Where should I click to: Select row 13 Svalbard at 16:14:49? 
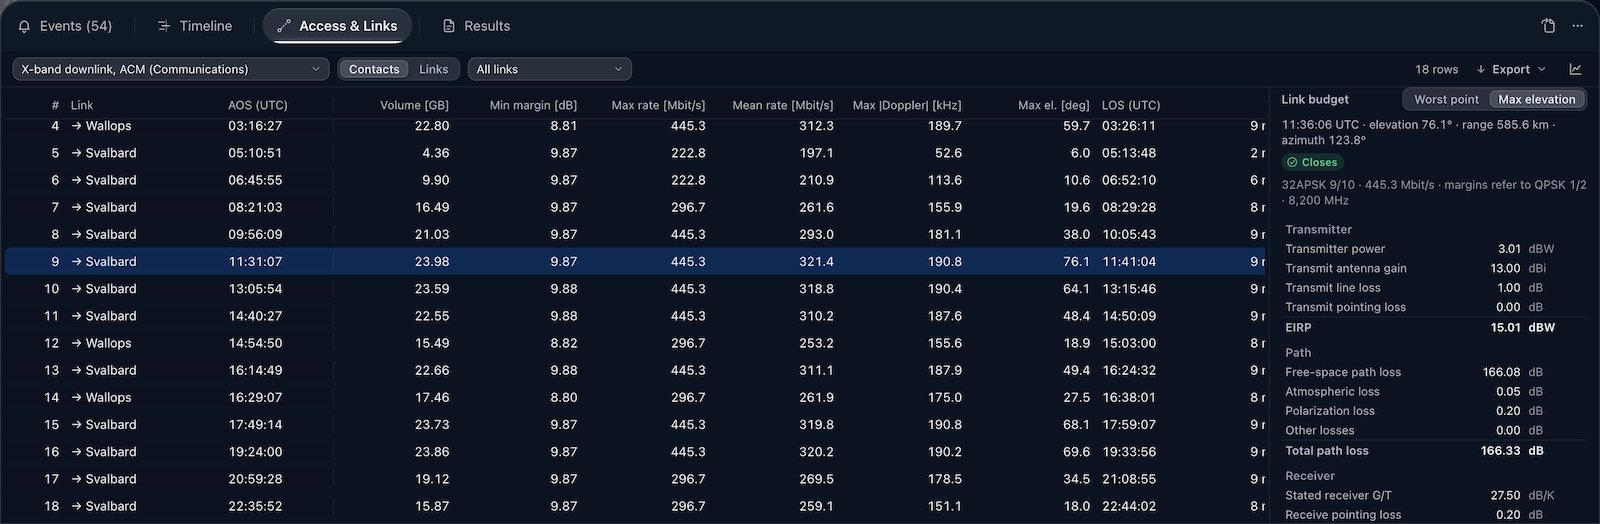(636, 369)
